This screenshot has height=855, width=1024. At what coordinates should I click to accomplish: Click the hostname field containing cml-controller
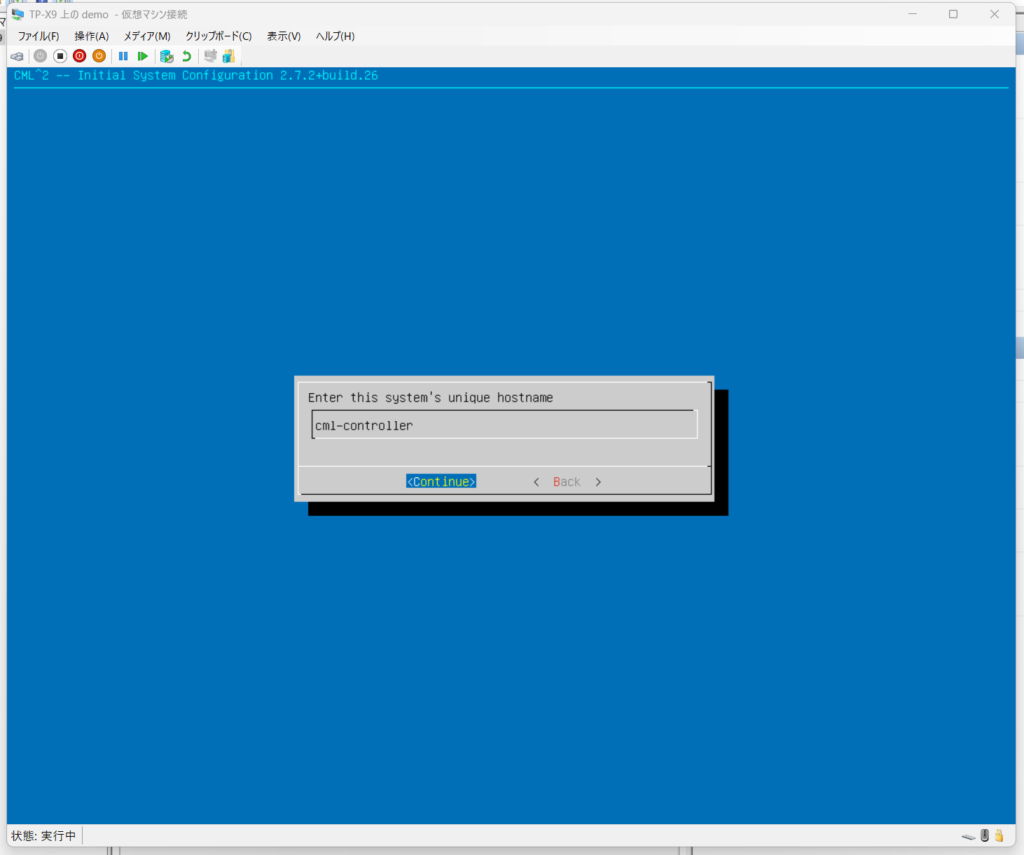click(504, 425)
